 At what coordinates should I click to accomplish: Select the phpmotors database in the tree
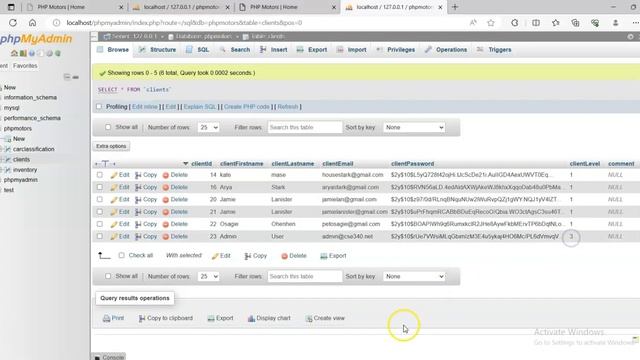18,129
